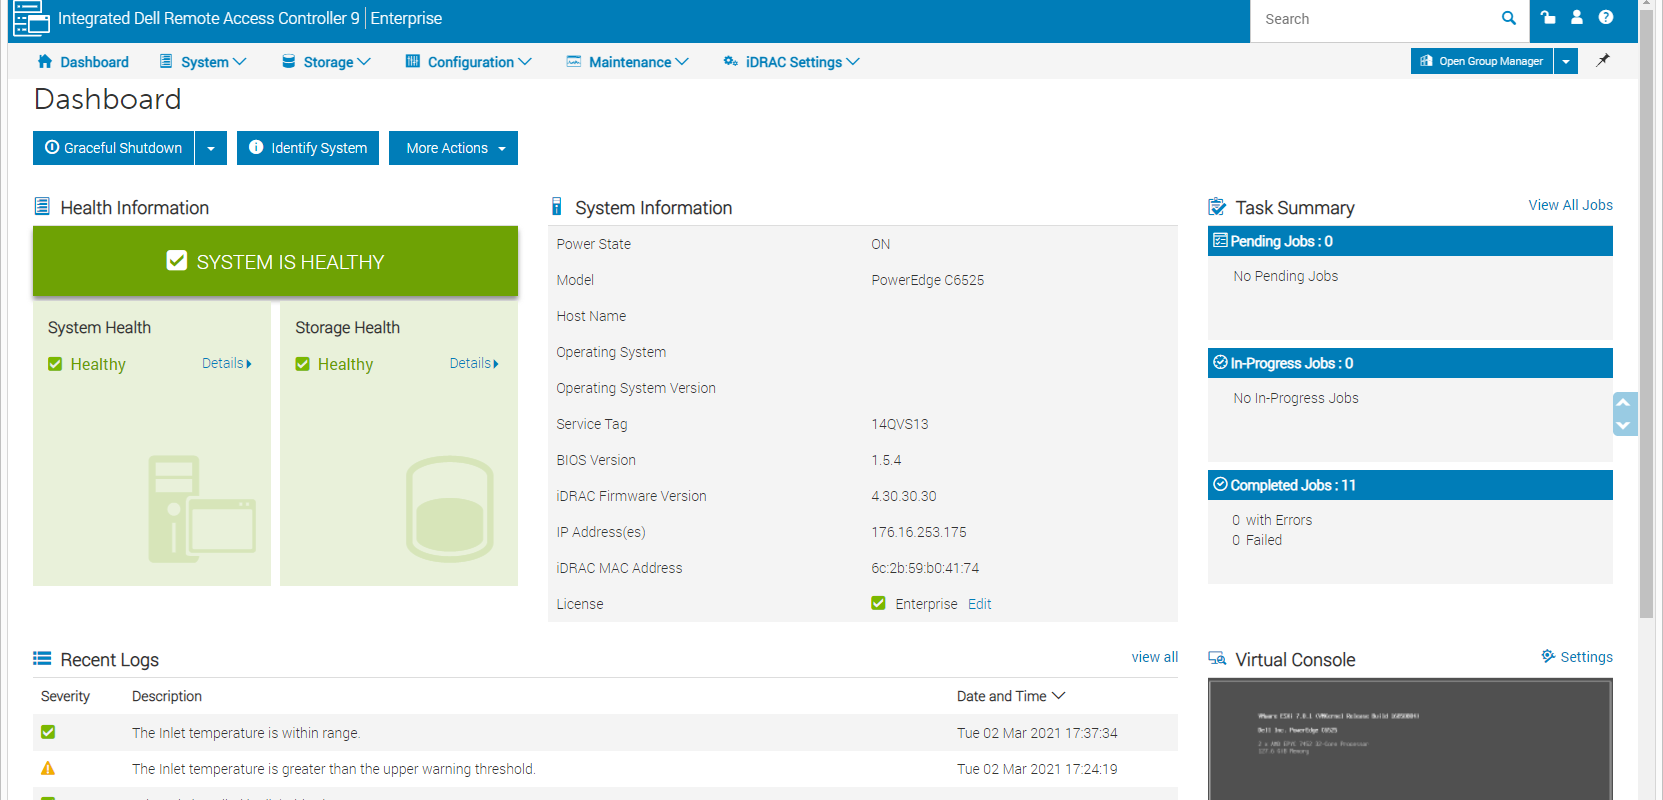Screen dimensions: 1663x800
Task: Click the warning triangle severity icon
Action: click(x=48, y=768)
